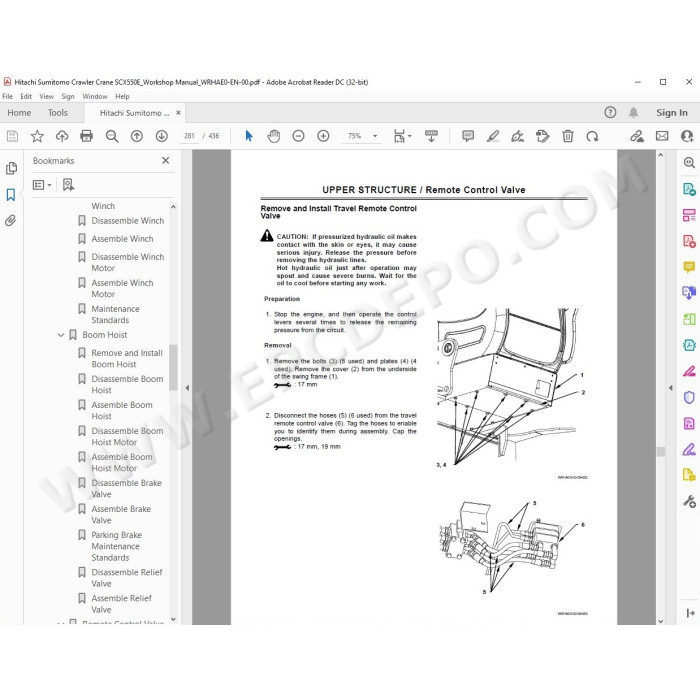This screenshot has height=700, width=700.
Task: Open Export PDF tool in right pane
Action: point(689,189)
